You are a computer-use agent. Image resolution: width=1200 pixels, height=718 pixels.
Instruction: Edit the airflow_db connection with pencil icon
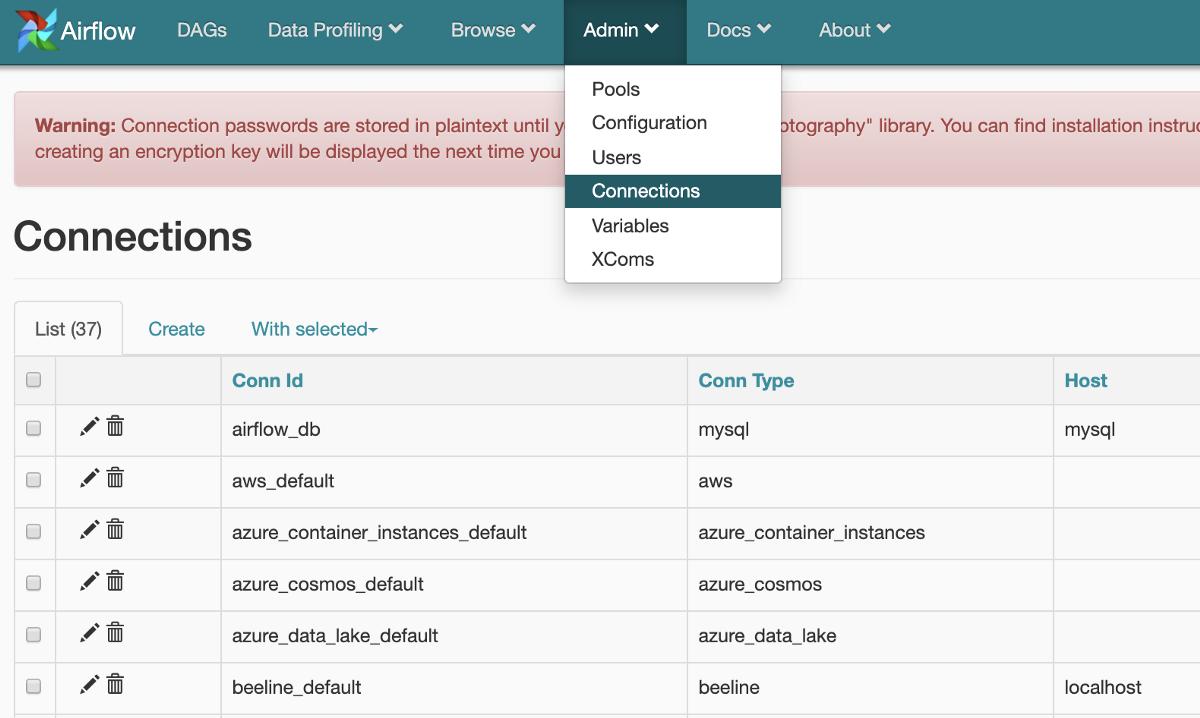(x=89, y=427)
